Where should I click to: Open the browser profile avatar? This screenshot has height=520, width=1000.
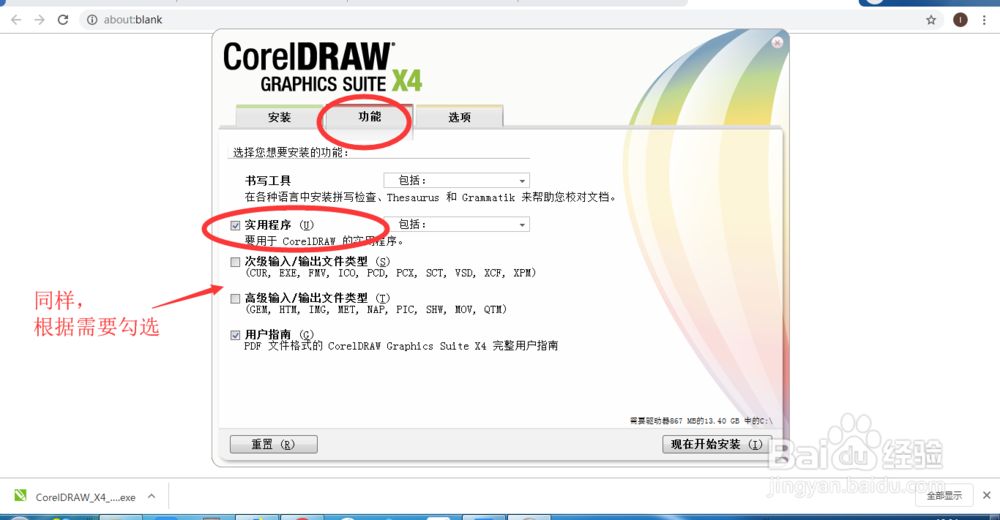click(x=960, y=20)
